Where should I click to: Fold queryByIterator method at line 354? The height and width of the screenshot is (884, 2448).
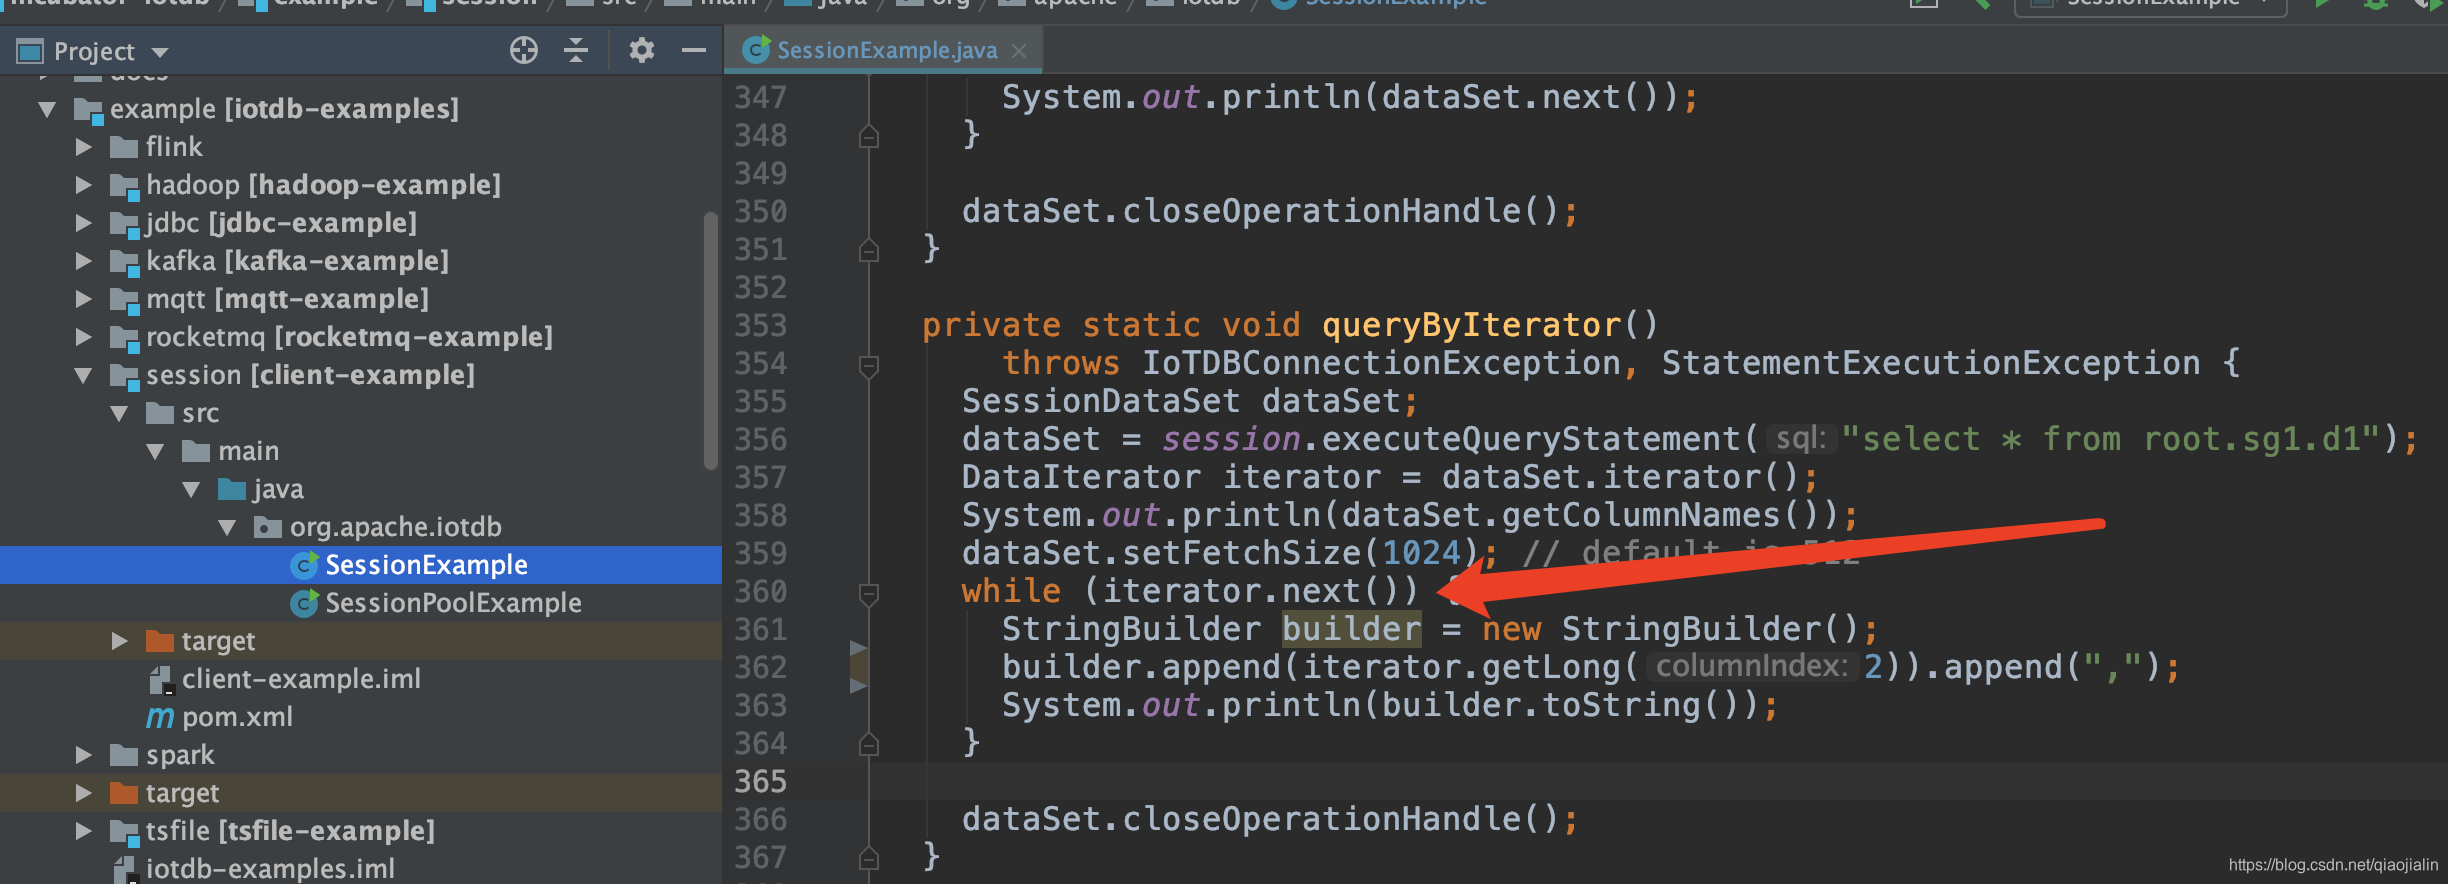click(869, 366)
